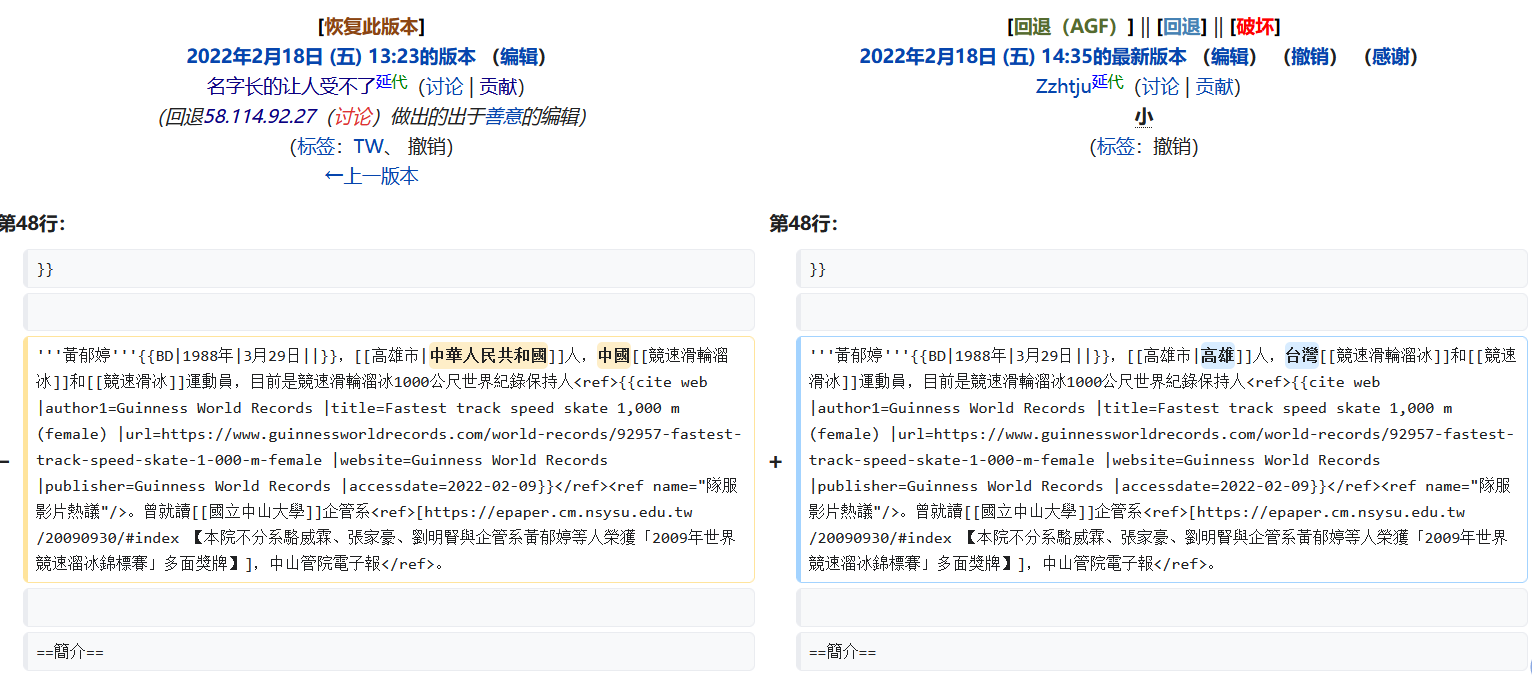Click 编辑 next to the 14:35 latest revision
1532x675 pixels.
pos(1229,56)
